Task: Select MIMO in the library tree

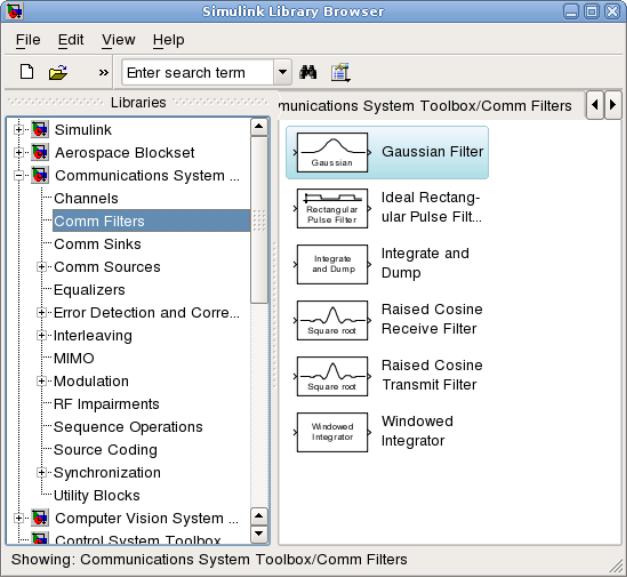Action: (x=74, y=358)
